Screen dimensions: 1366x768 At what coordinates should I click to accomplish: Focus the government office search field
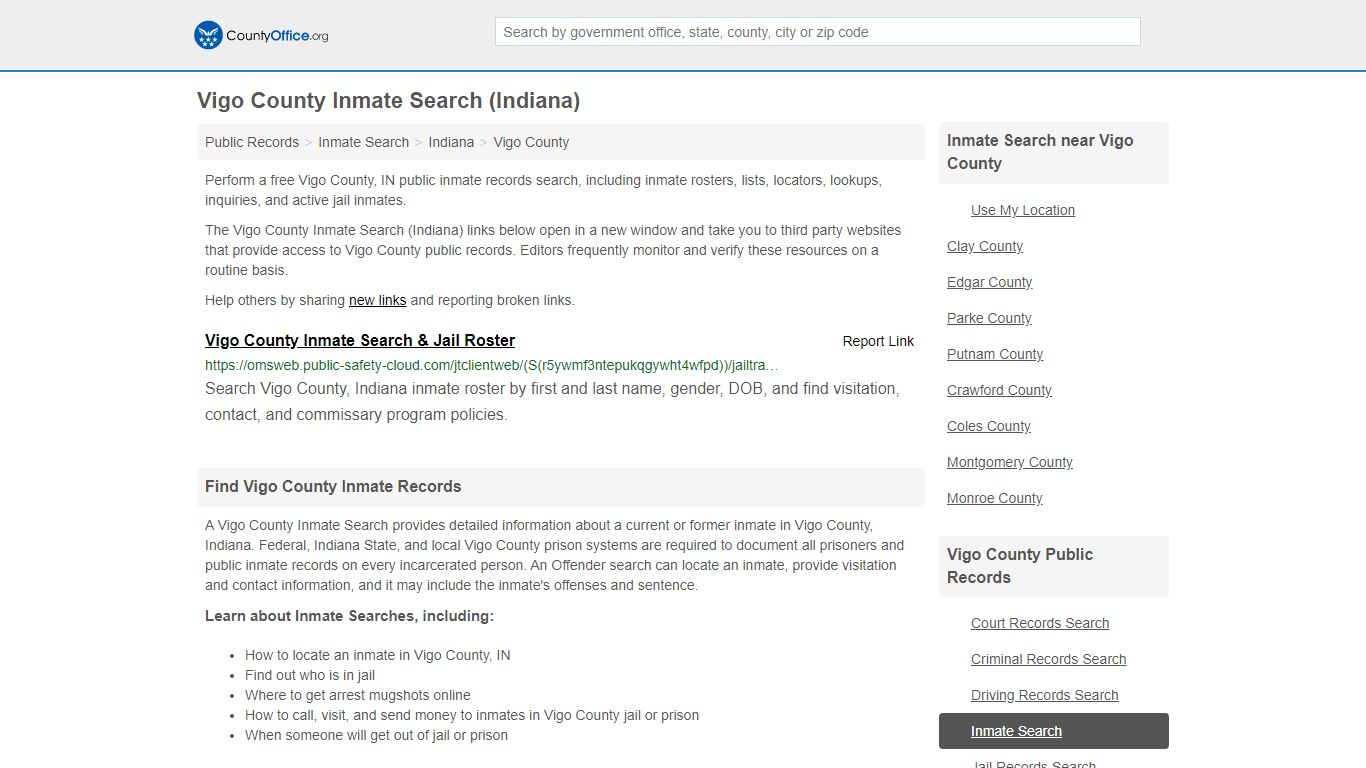pos(817,32)
